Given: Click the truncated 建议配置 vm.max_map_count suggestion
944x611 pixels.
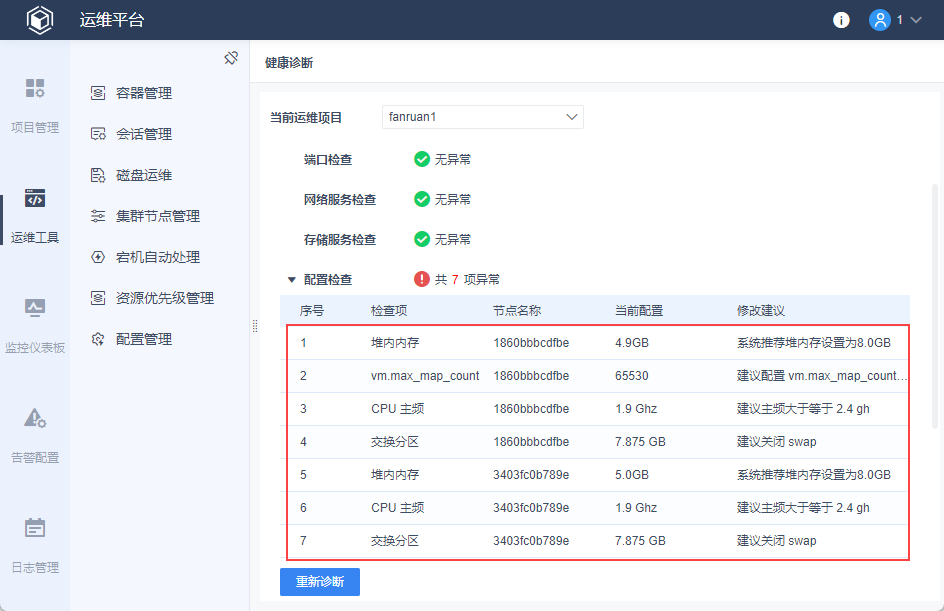Looking at the screenshot, I should [822, 376].
